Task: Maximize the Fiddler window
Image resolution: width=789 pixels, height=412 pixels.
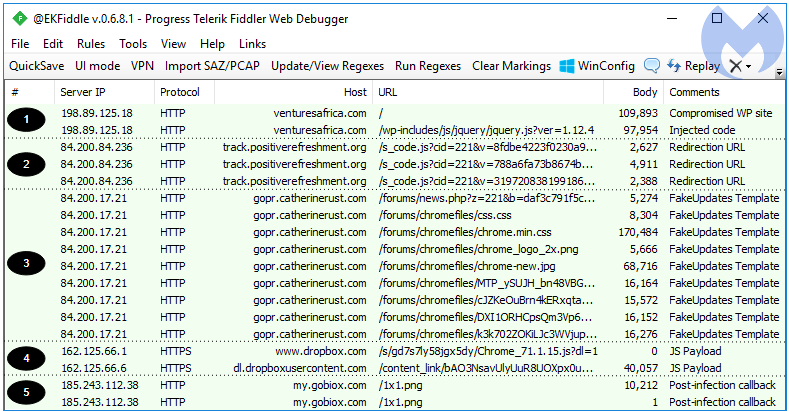Action: 717,19
